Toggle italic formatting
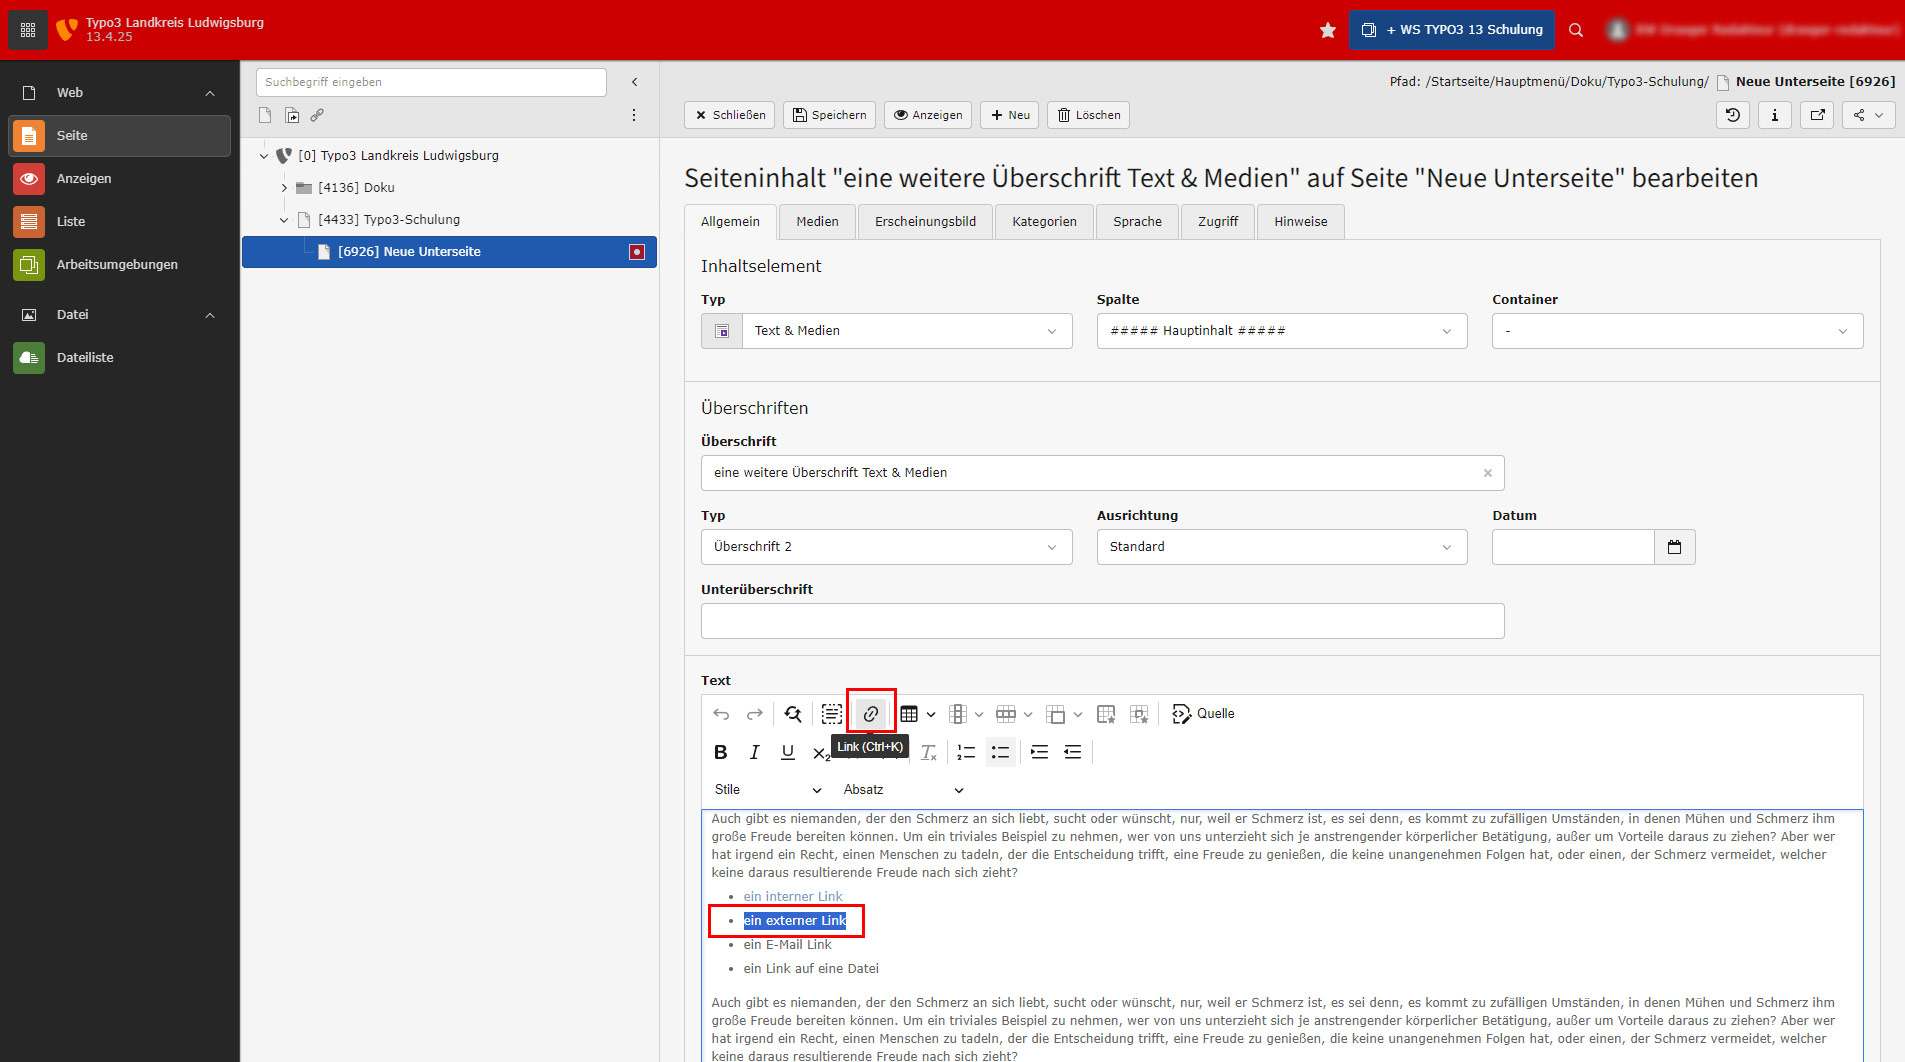Screen dimensions: 1905x1062 click(x=754, y=752)
